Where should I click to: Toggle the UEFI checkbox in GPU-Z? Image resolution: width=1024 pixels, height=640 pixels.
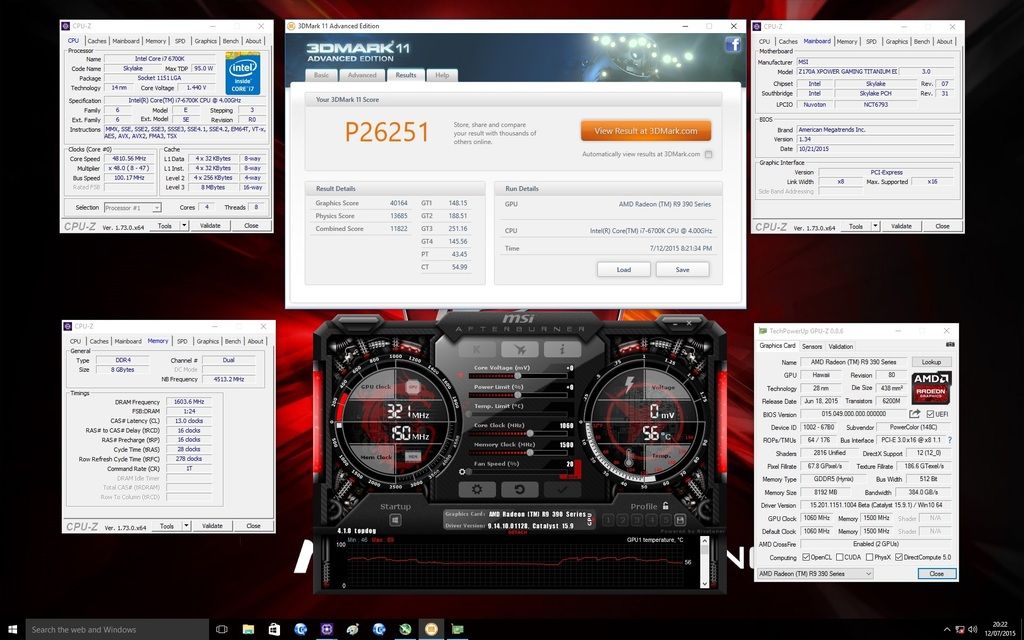coord(930,414)
